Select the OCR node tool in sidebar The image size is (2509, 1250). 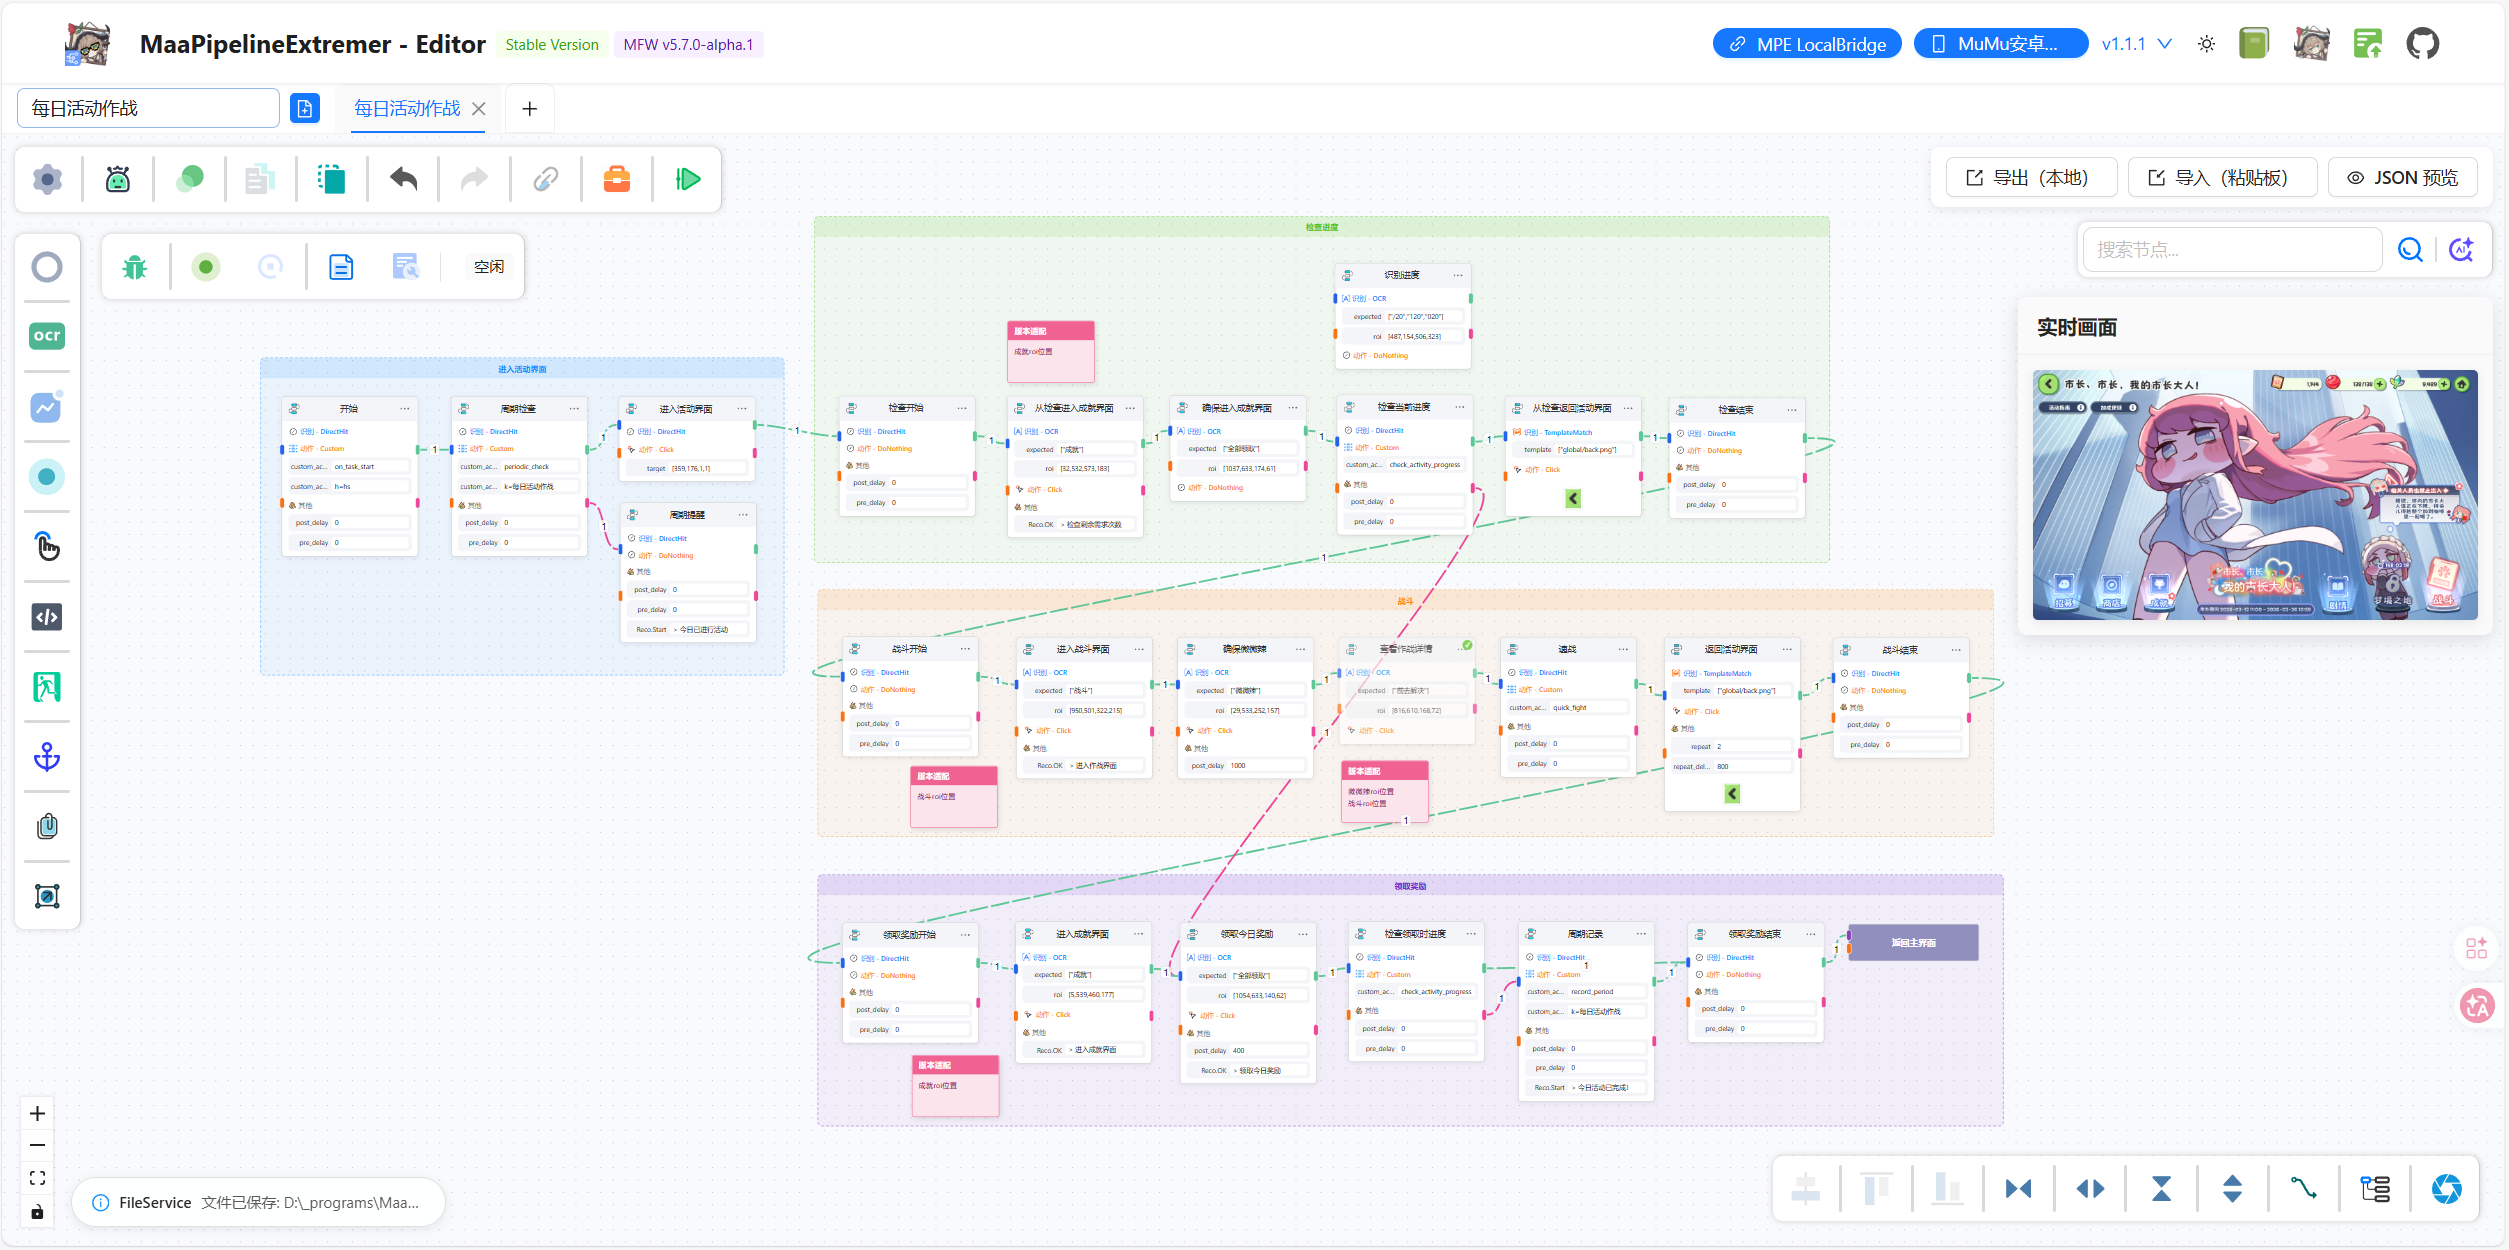coord(47,336)
